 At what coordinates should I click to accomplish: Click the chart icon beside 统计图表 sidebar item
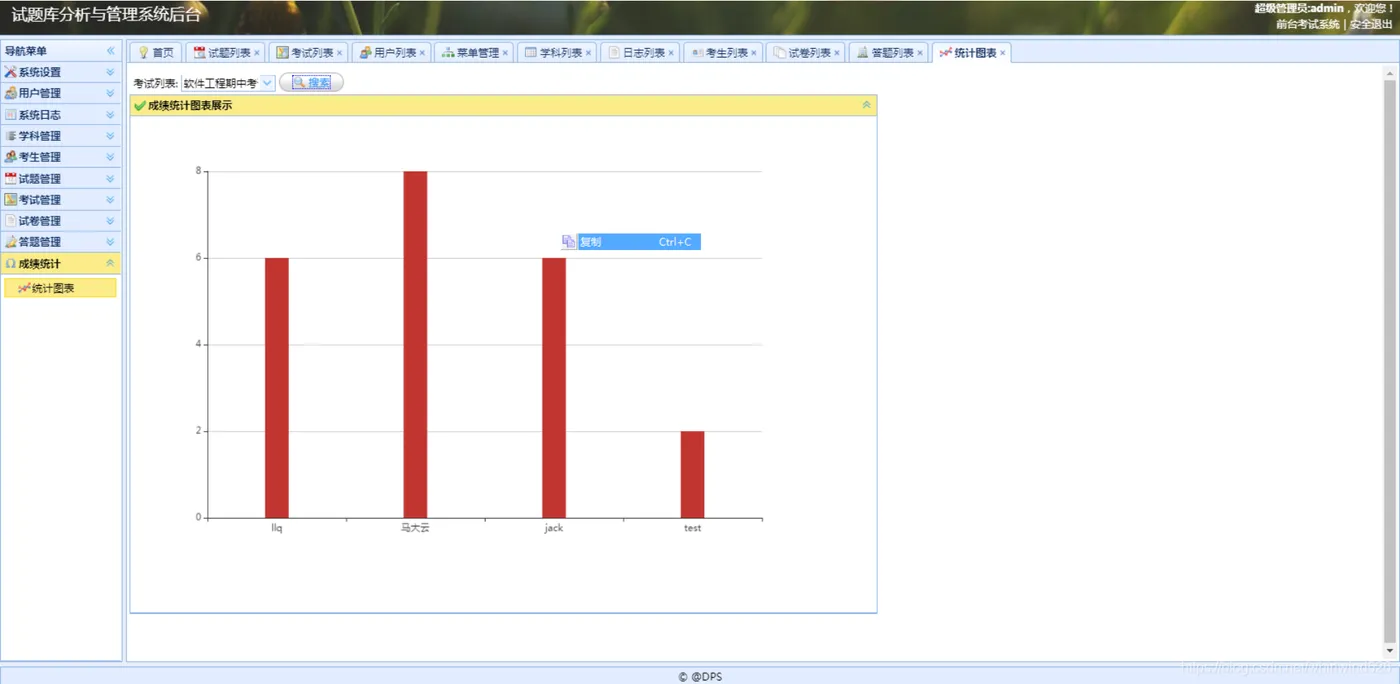[x=24, y=288]
